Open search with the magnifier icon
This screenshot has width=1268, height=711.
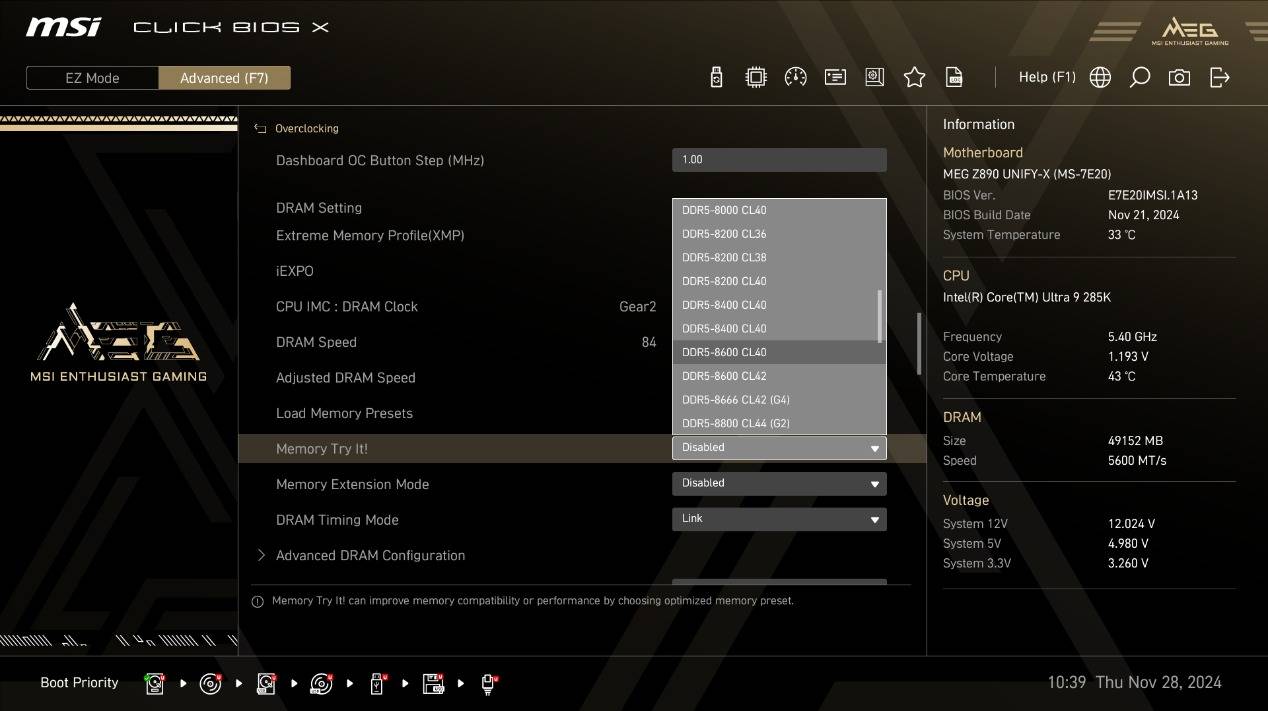[x=1140, y=78]
